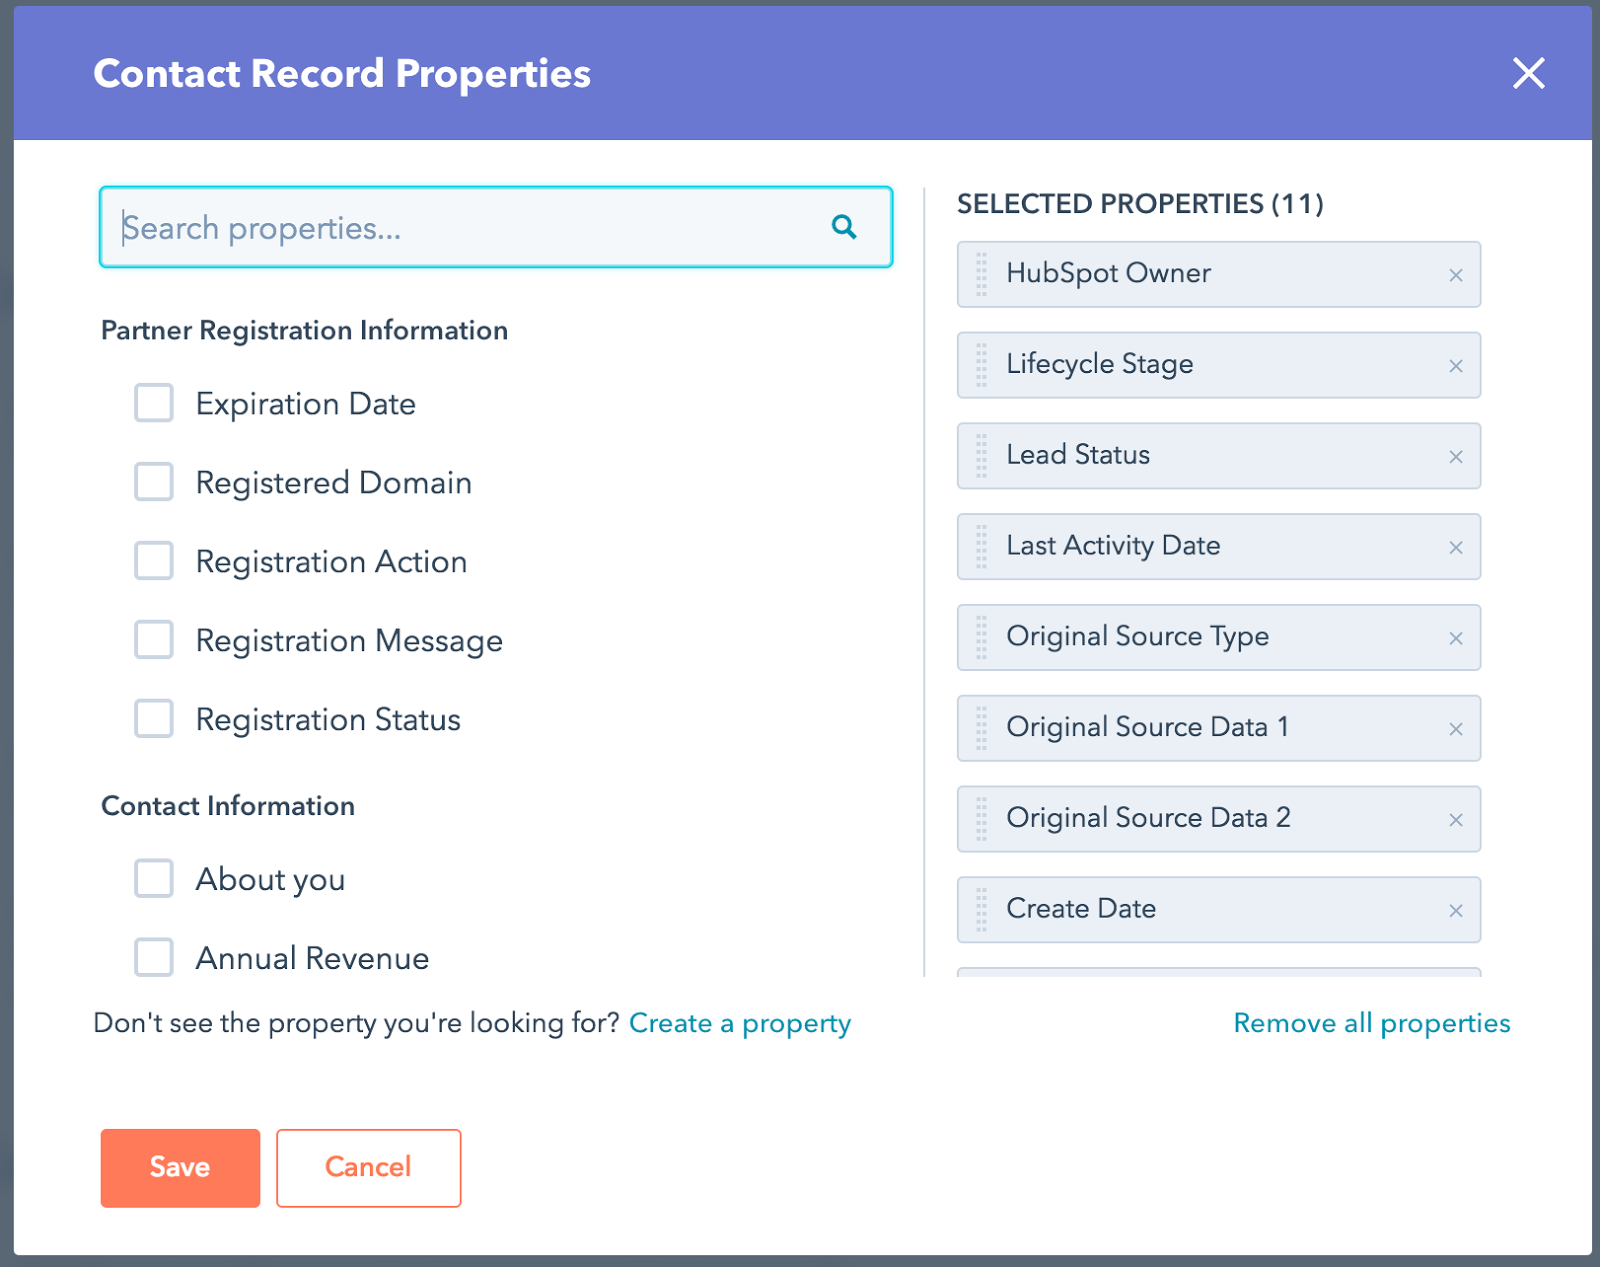Click the Create Date property label

pos(1081,909)
